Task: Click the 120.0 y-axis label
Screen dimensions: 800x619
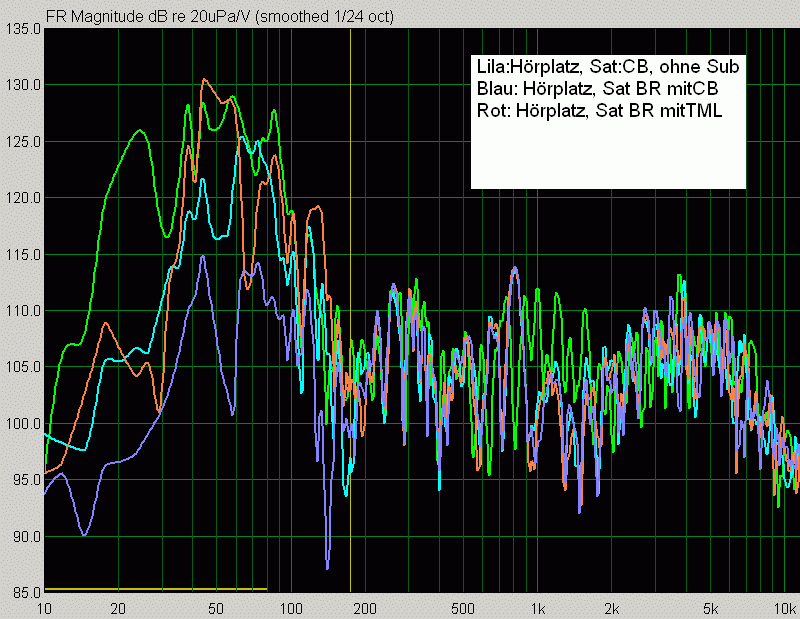Action: 23,198
